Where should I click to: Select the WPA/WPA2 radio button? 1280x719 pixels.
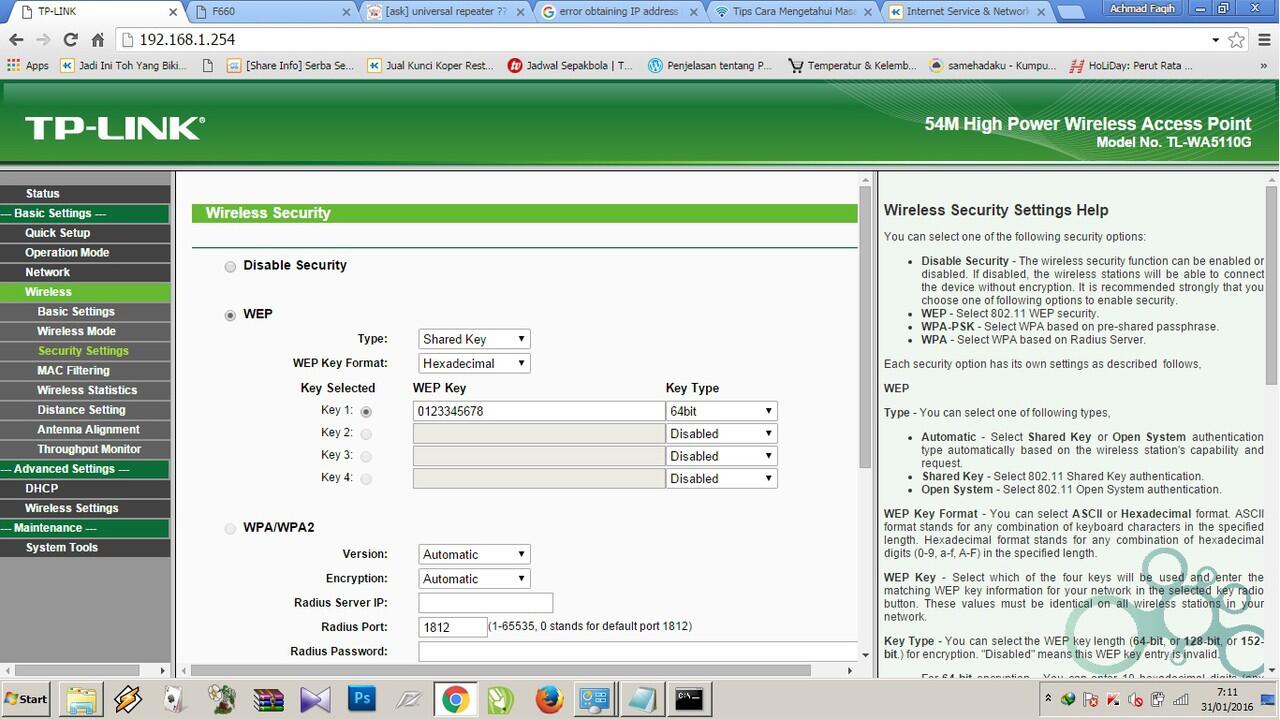coord(231,528)
